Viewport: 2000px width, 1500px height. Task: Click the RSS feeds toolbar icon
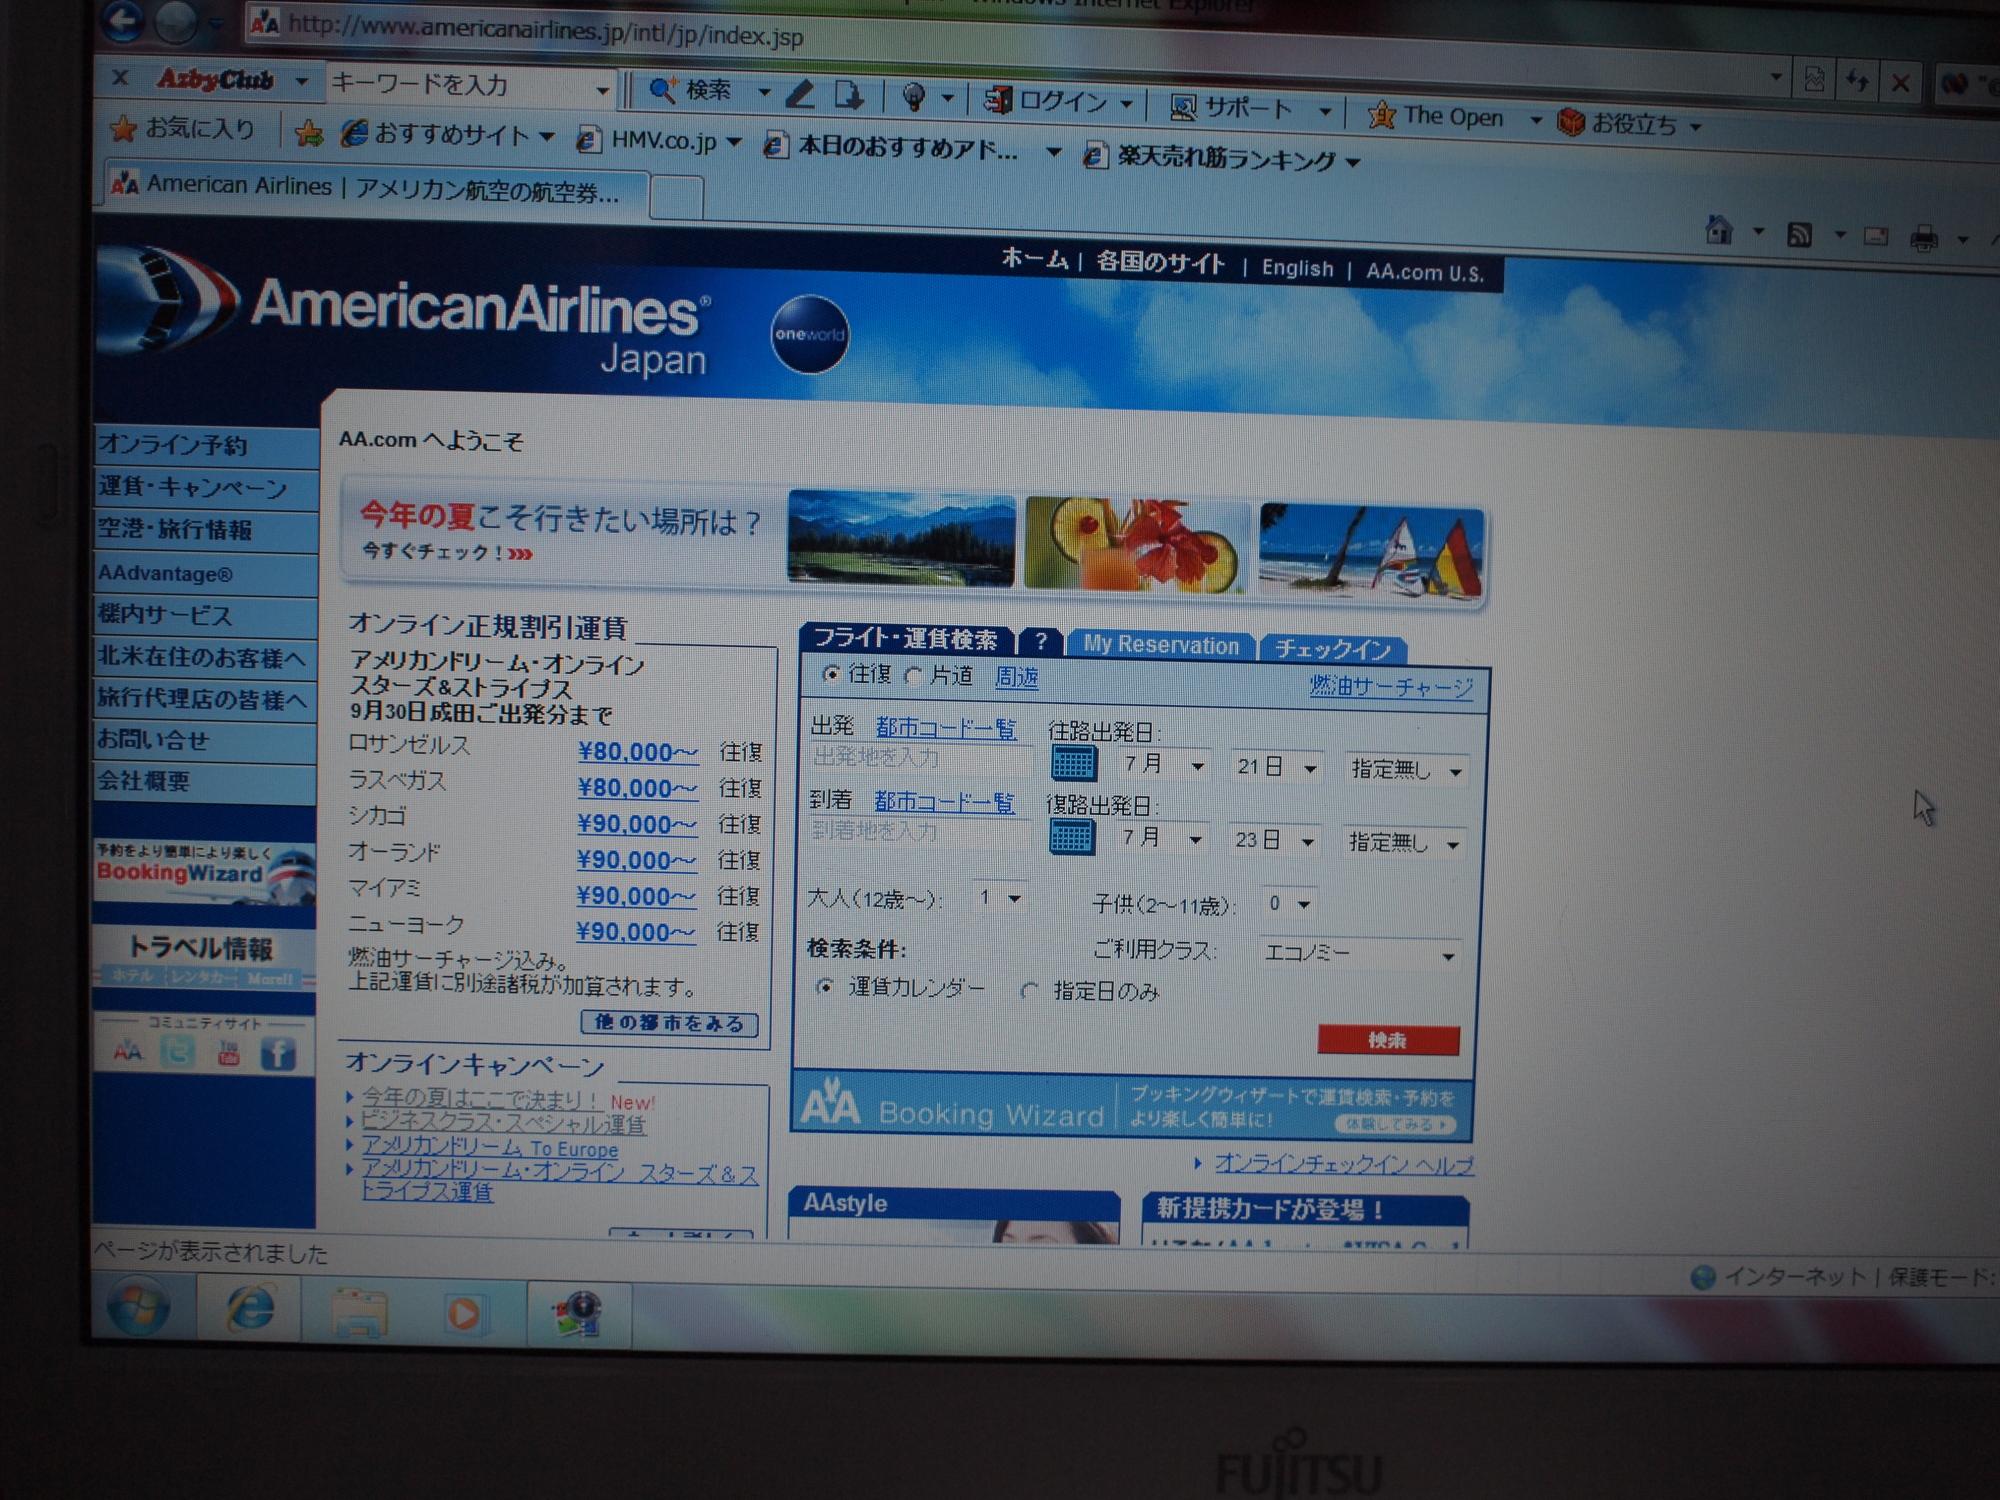pyautogui.click(x=1799, y=235)
